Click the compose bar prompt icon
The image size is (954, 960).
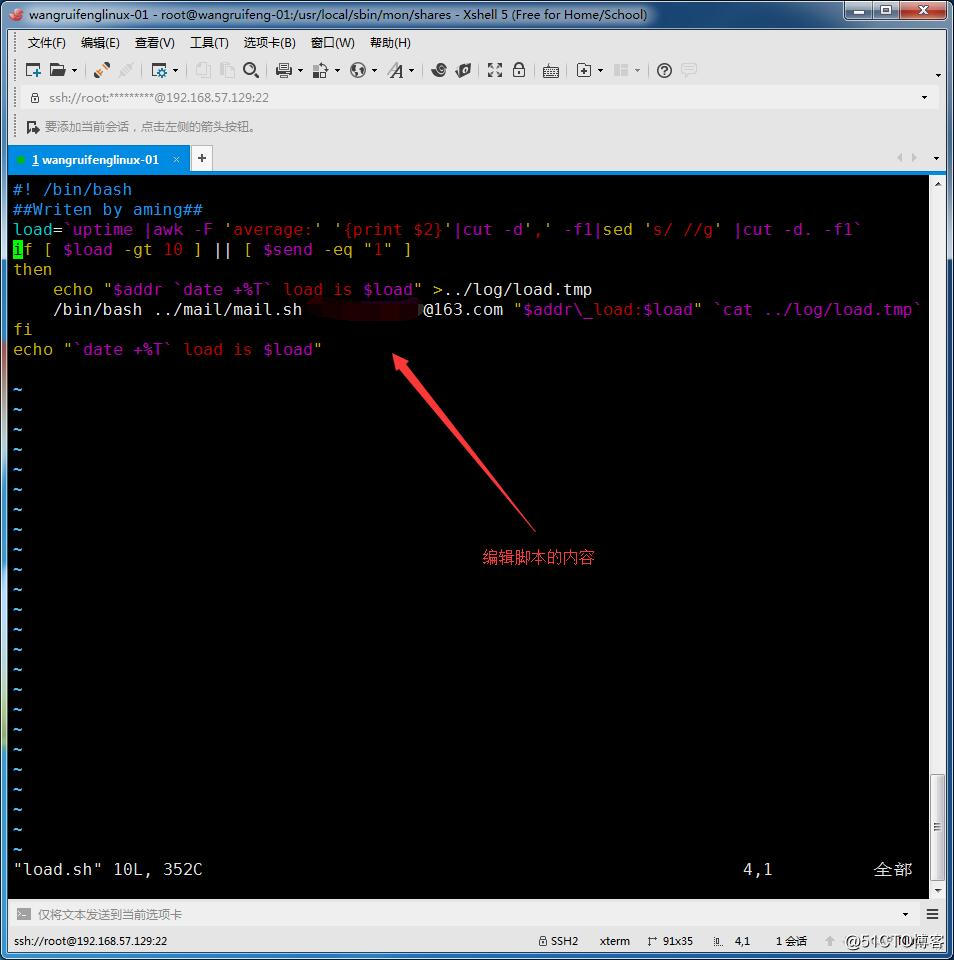pyautogui.click(x=23, y=914)
